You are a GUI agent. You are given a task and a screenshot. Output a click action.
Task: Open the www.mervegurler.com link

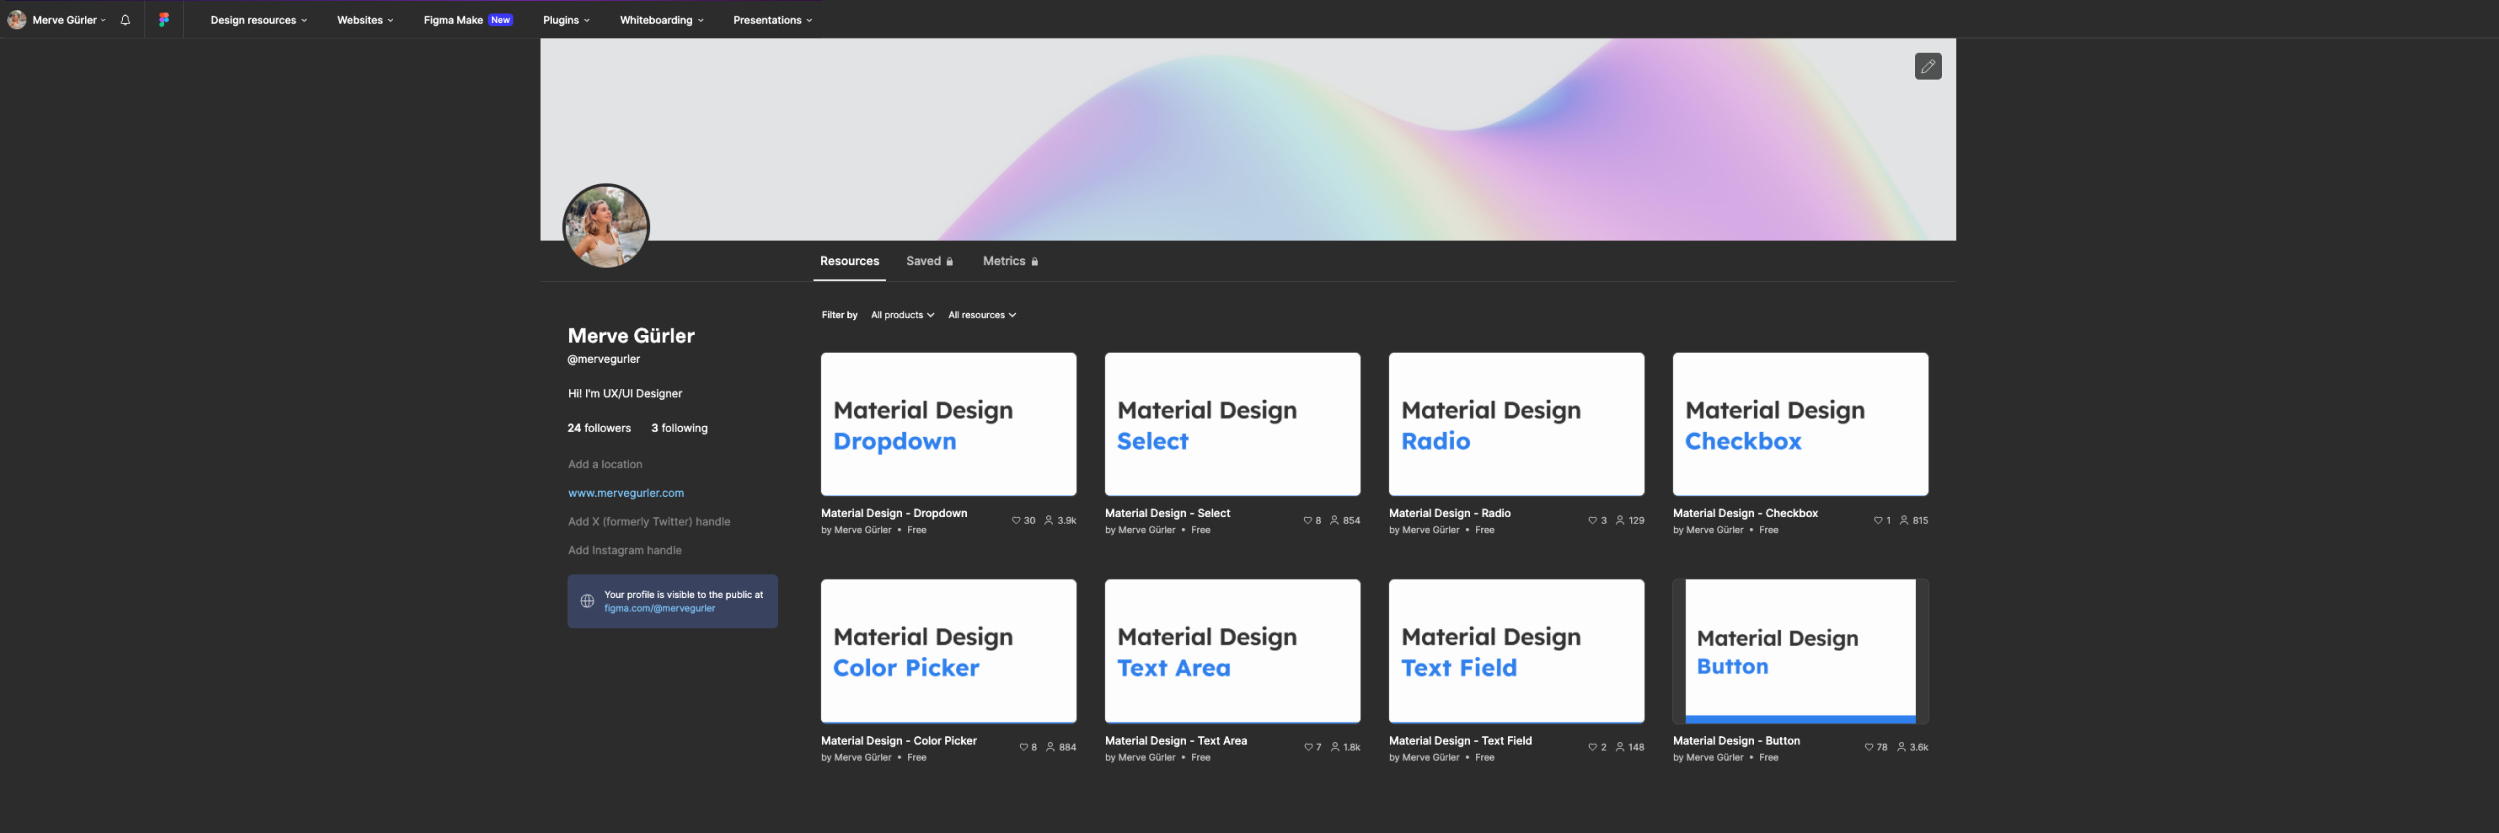tap(626, 493)
